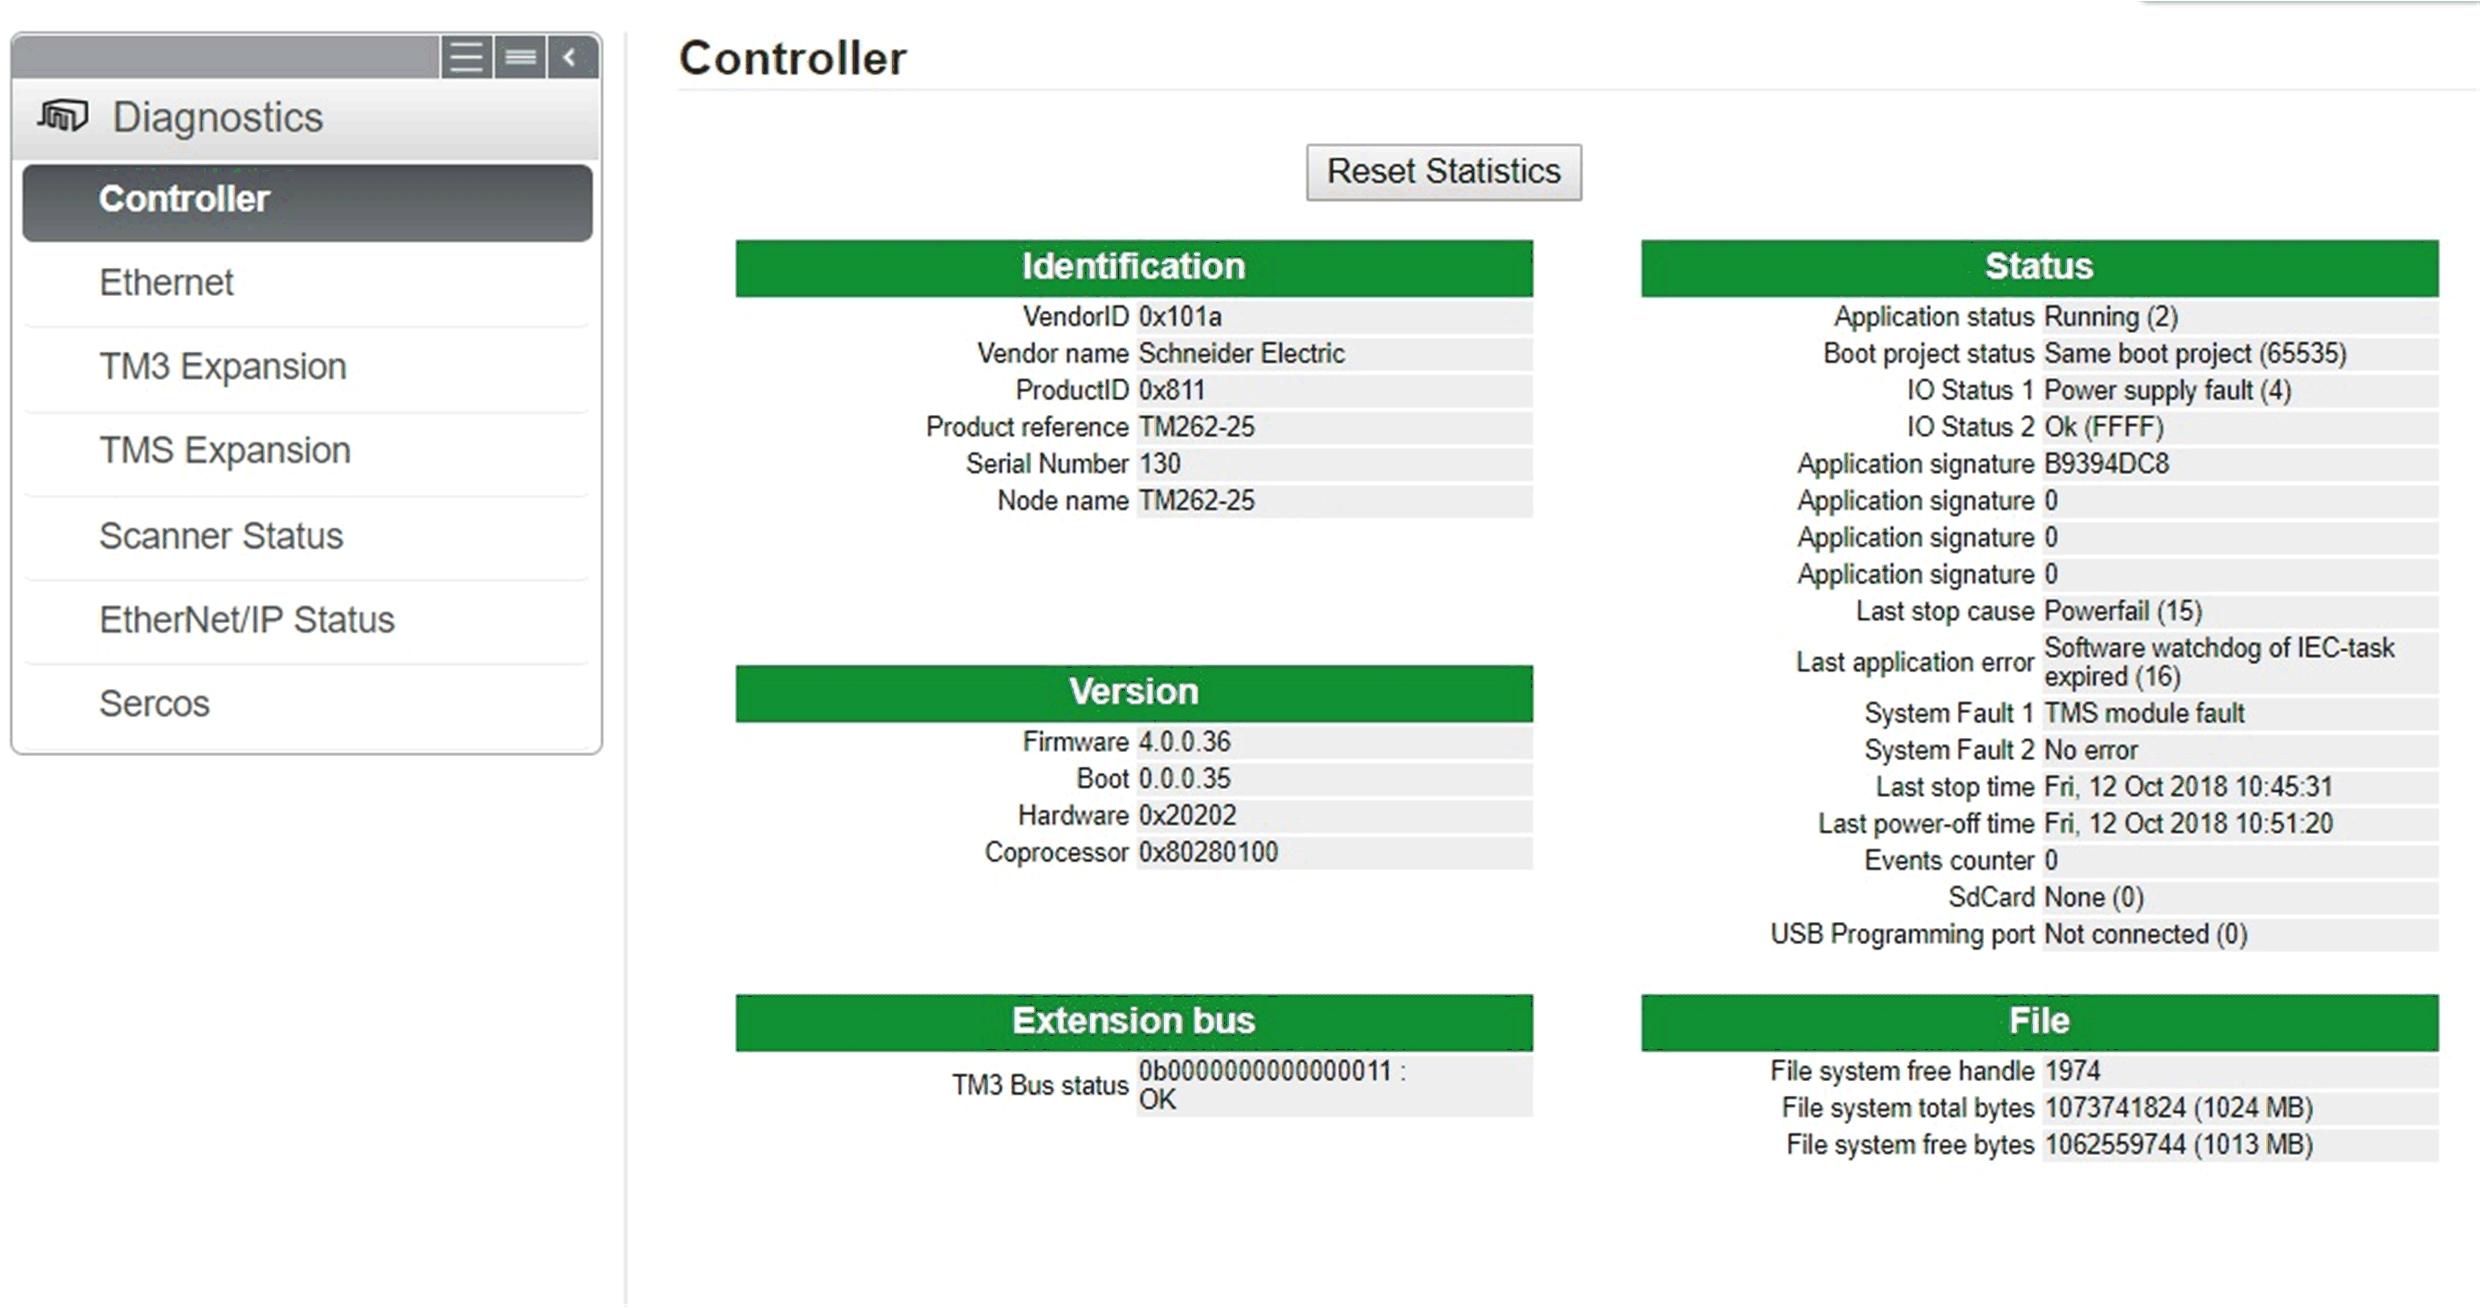Click the wide-spaced three-line menu icon
The height and width of the screenshot is (1308, 2480).
tap(466, 57)
